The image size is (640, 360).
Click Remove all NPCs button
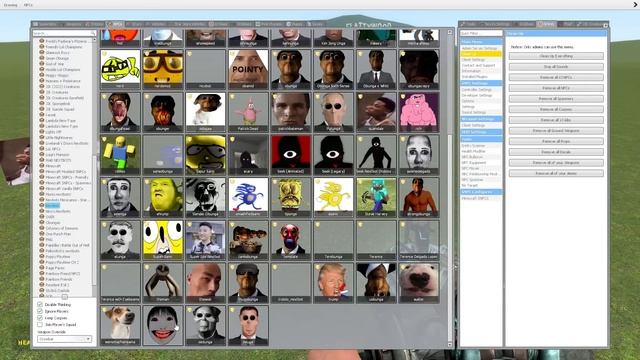pos(556,88)
